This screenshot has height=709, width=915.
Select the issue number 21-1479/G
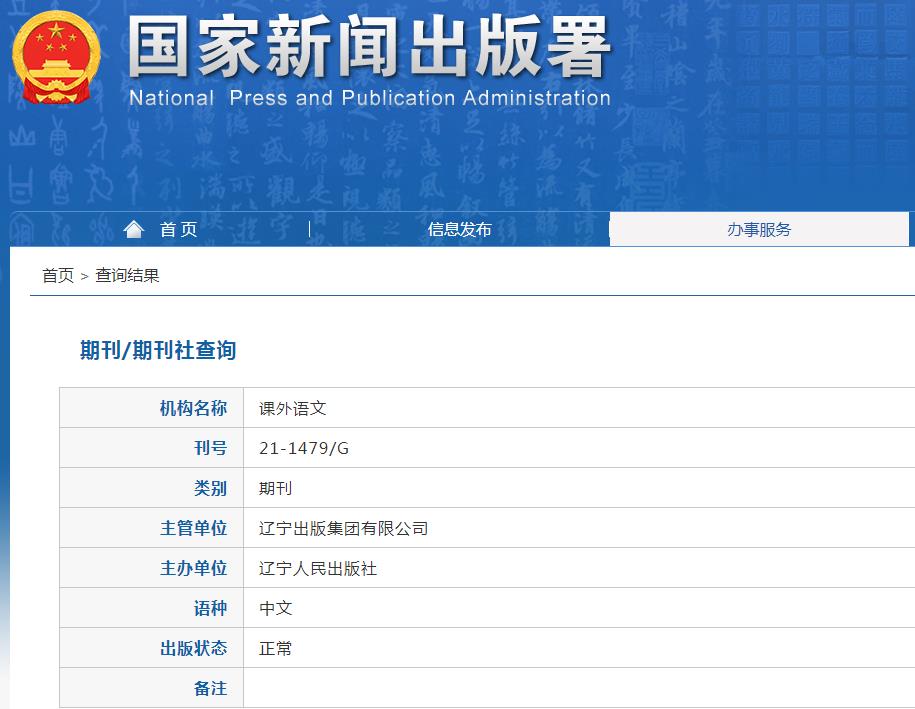click(x=303, y=448)
